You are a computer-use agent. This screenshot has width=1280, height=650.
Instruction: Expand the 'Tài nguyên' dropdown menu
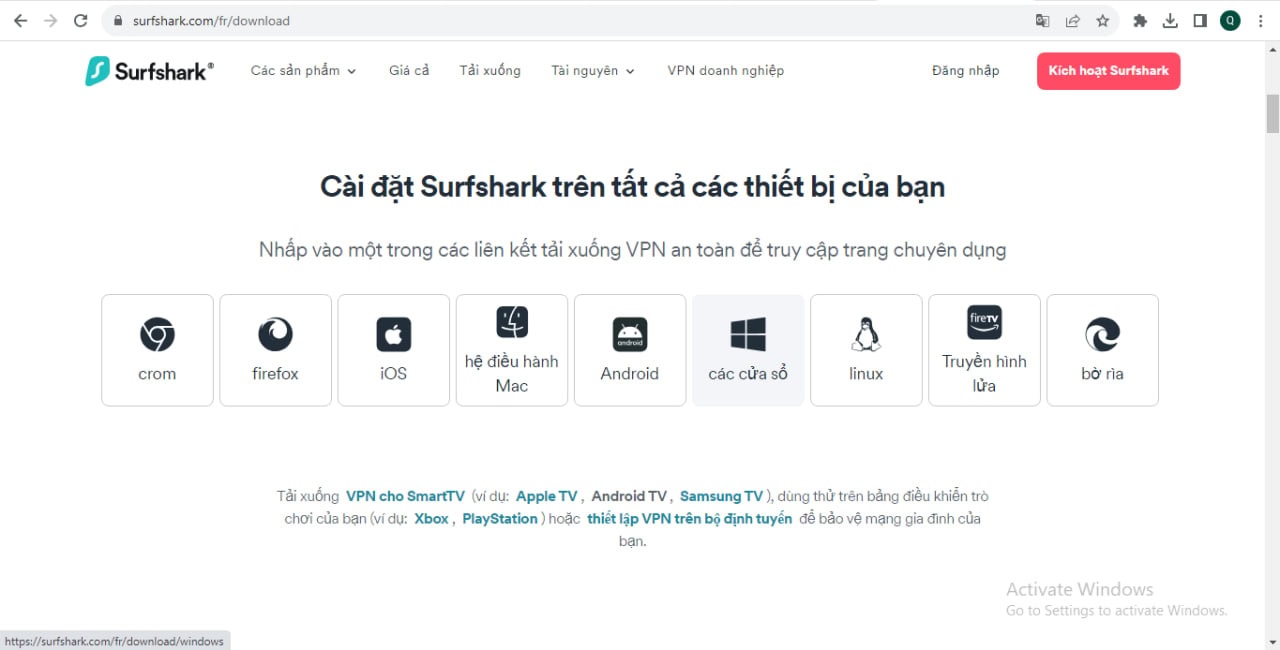592,71
